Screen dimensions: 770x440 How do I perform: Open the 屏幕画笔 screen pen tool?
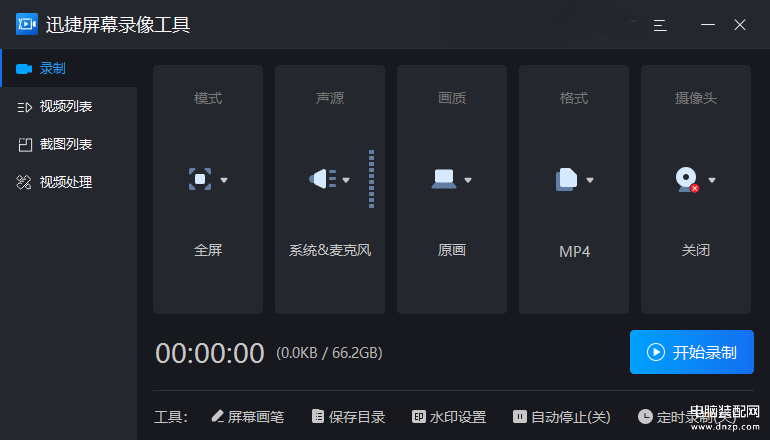point(248,417)
